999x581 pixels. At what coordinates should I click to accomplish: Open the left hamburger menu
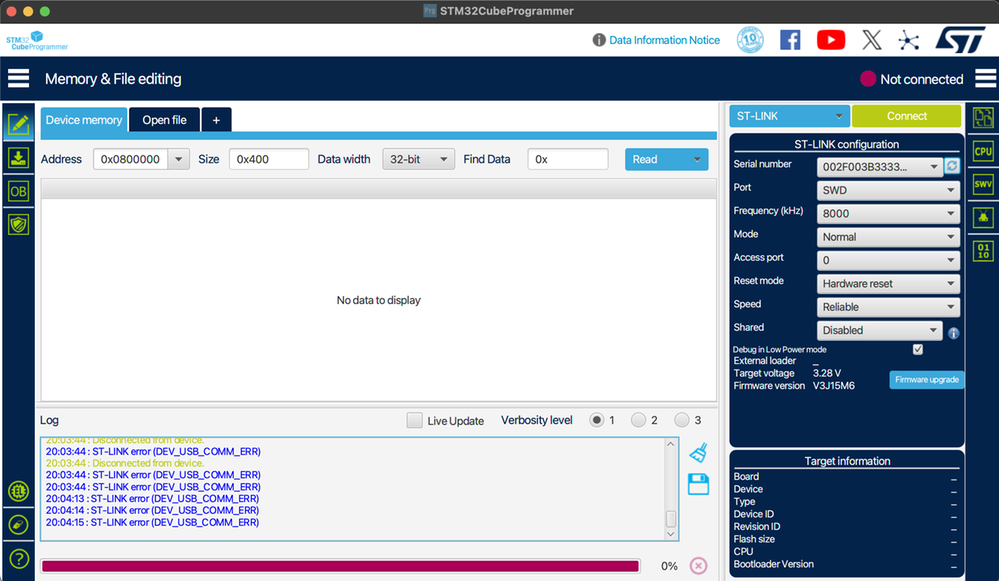(x=18, y=78)
